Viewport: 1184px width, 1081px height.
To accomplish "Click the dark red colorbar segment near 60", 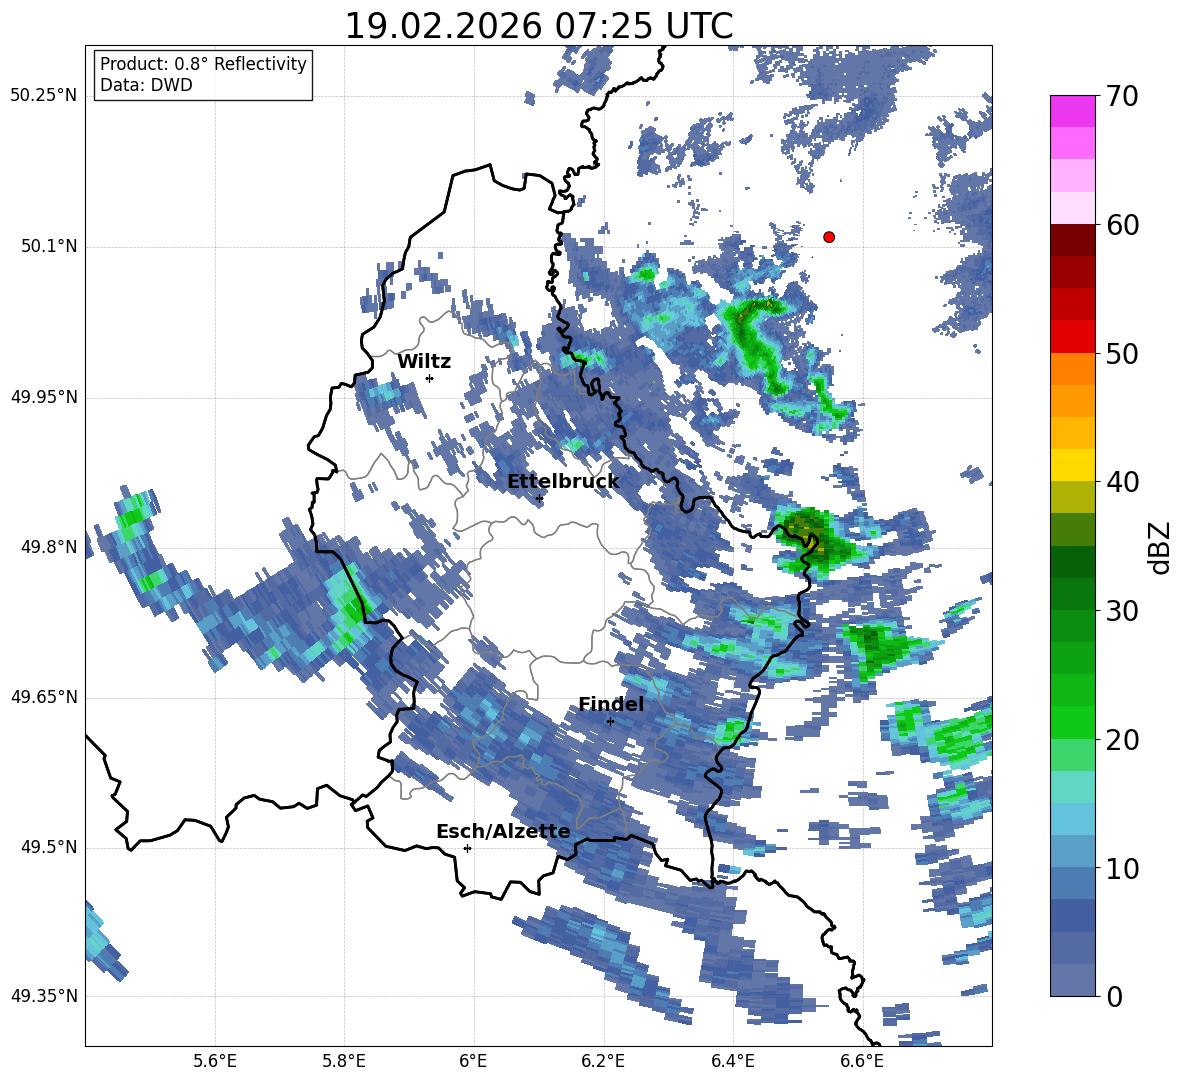I will click(1072, 240).
